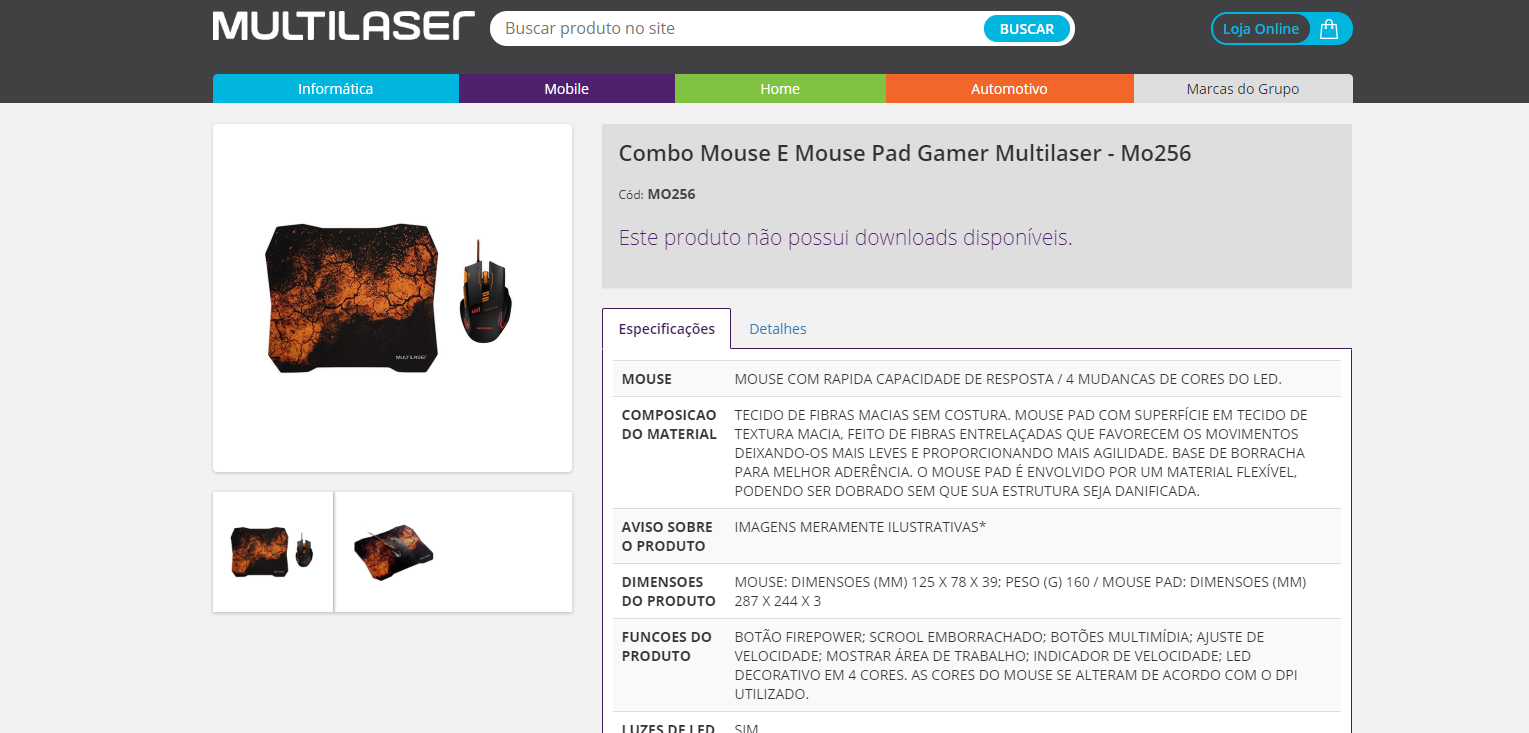Click the shopping bag icon

(1329, 29)
